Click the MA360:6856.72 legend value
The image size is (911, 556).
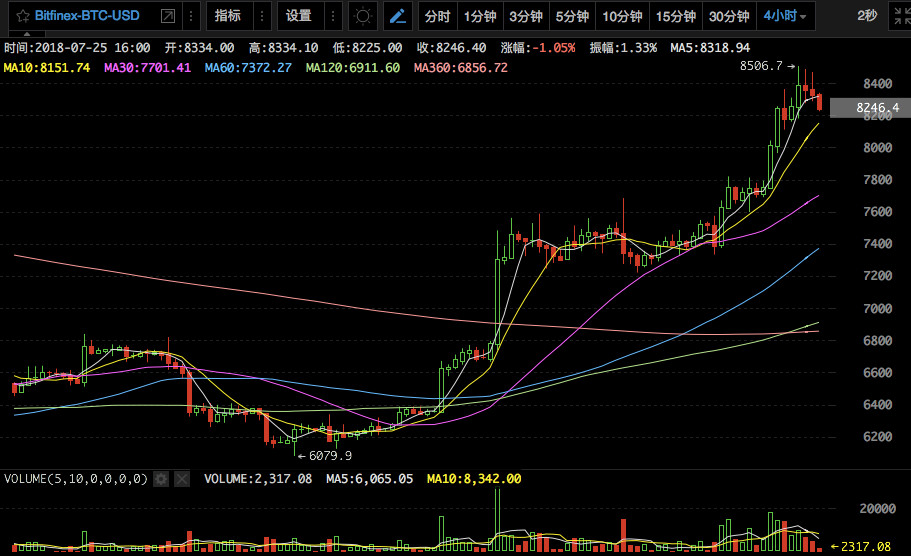pyautogui.click(x=461, y=67)
